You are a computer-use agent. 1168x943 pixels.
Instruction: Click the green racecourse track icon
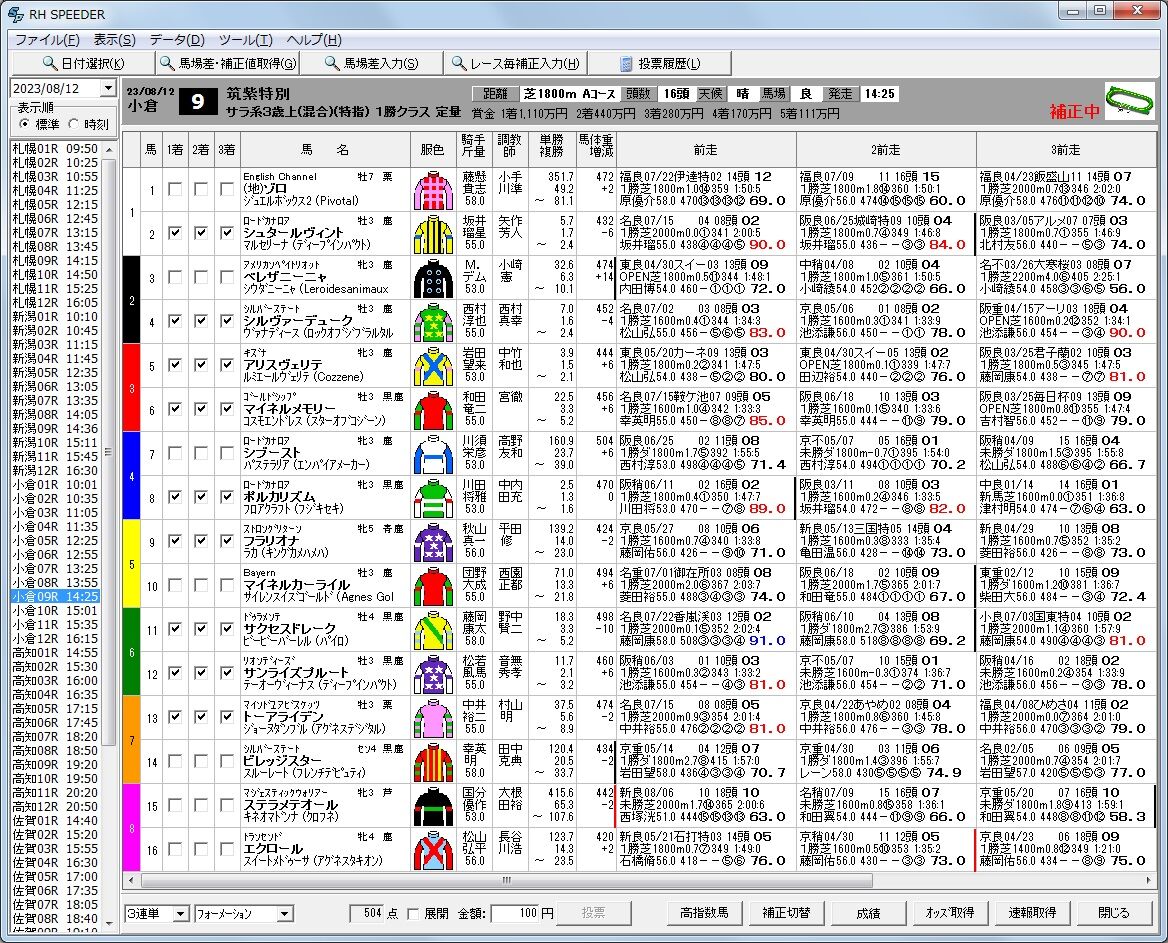tap(1129, 101)
